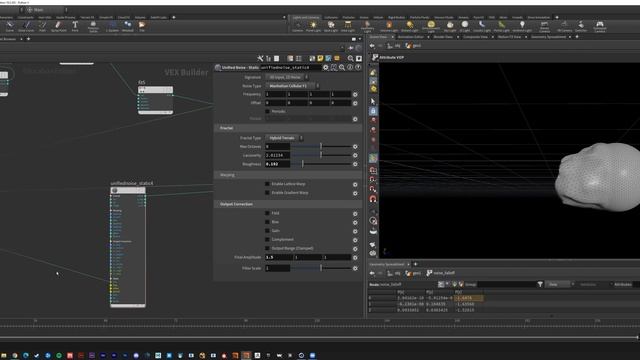Select the Spray Paint shelf tool

tap(58, 27)
